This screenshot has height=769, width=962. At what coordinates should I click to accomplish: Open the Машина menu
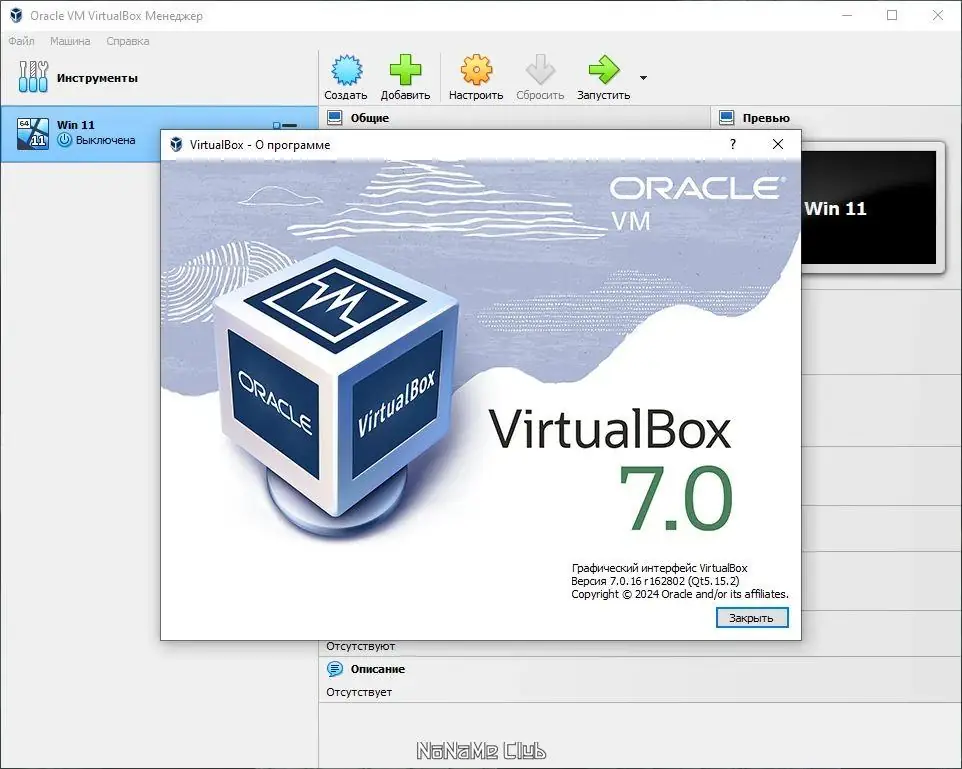[70, 41]
